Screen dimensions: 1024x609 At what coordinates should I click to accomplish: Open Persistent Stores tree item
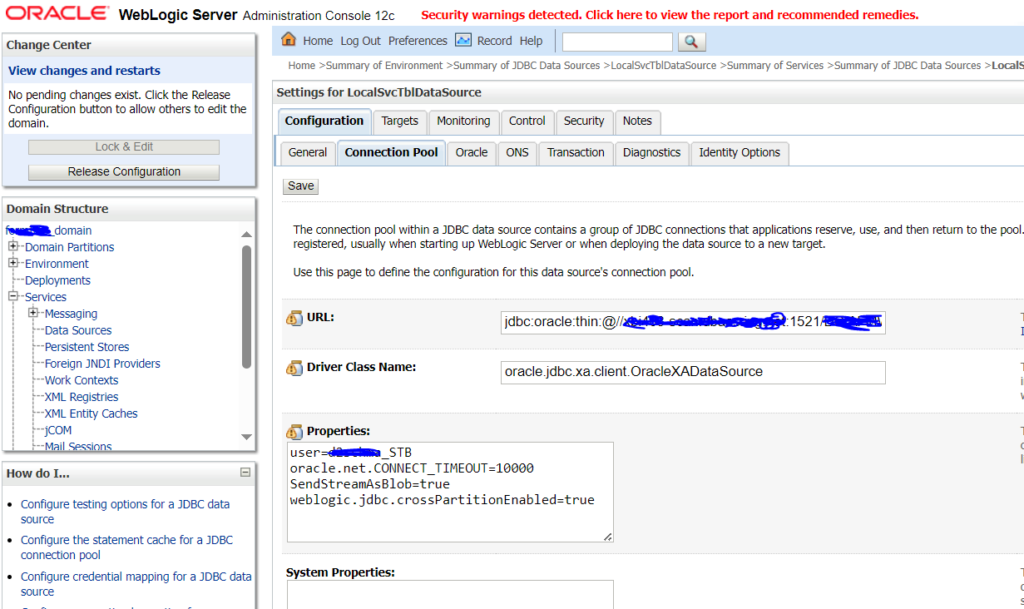tap(87, 347)
